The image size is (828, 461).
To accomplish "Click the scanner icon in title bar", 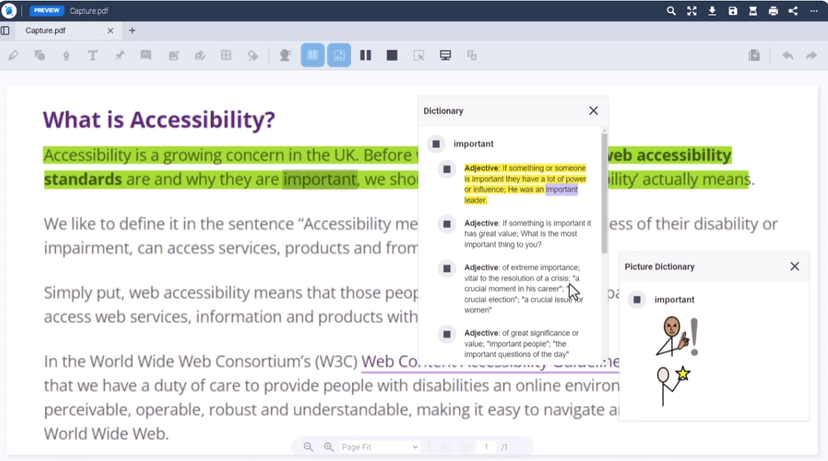I will 753,11.
